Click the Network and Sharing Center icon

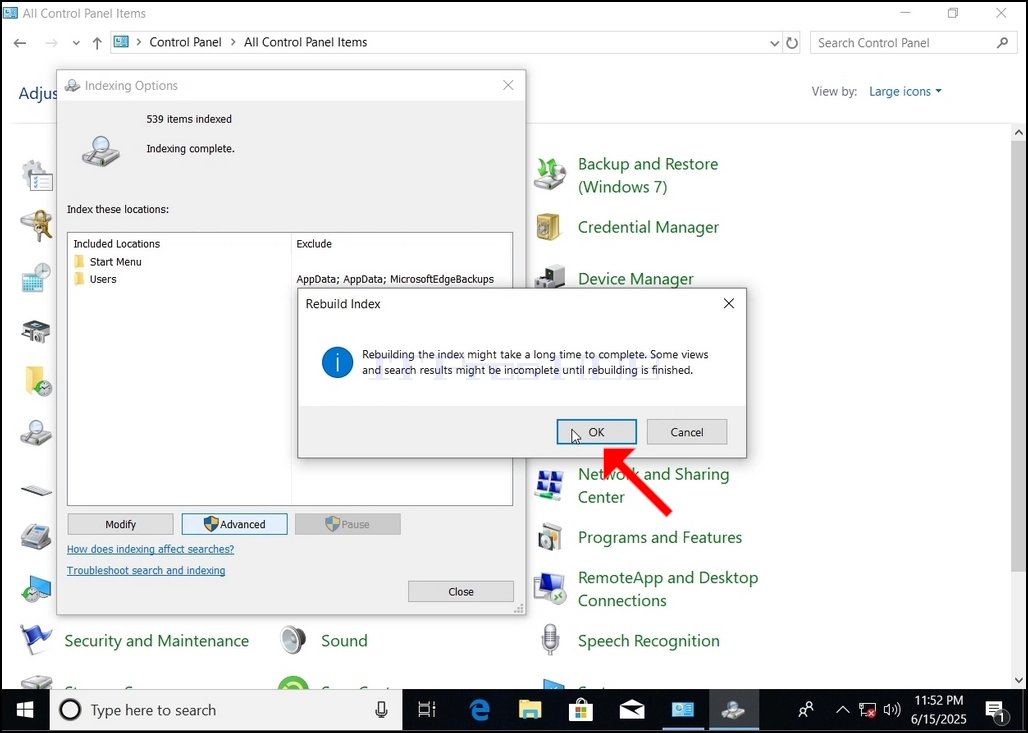point(549,485)
